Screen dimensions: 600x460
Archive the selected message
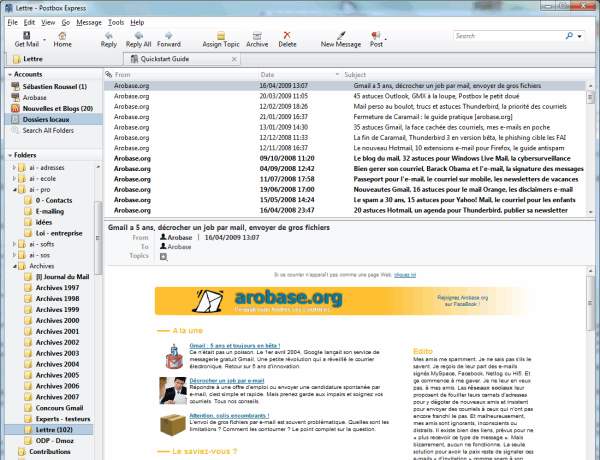[257, 36]
